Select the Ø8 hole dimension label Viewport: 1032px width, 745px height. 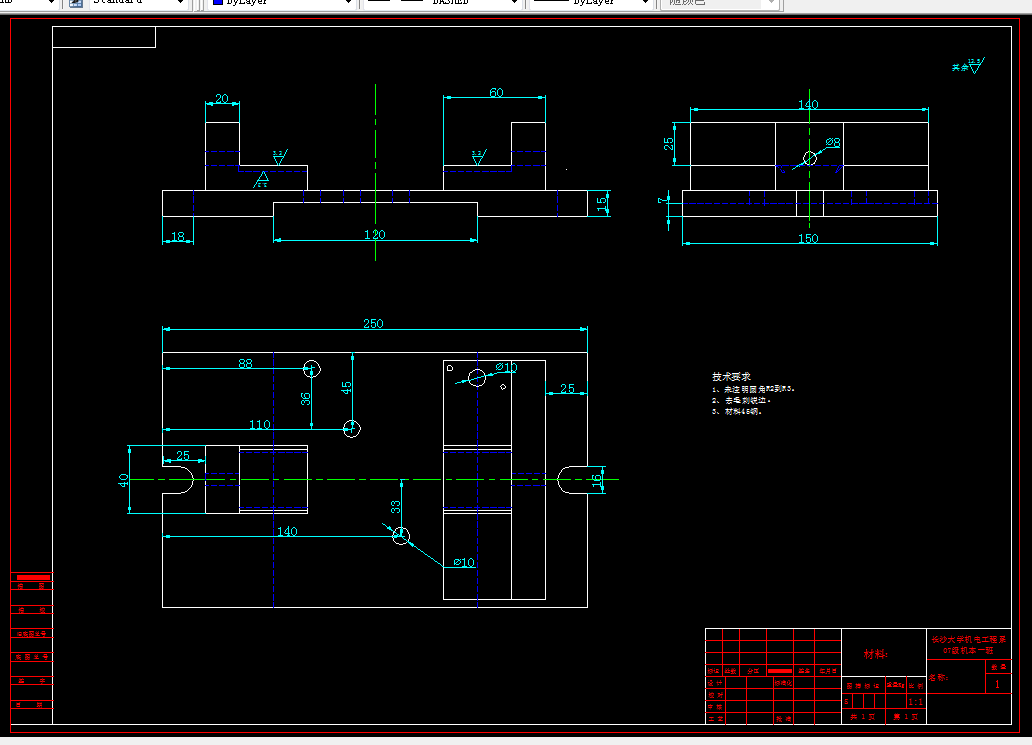click(833, 142)
